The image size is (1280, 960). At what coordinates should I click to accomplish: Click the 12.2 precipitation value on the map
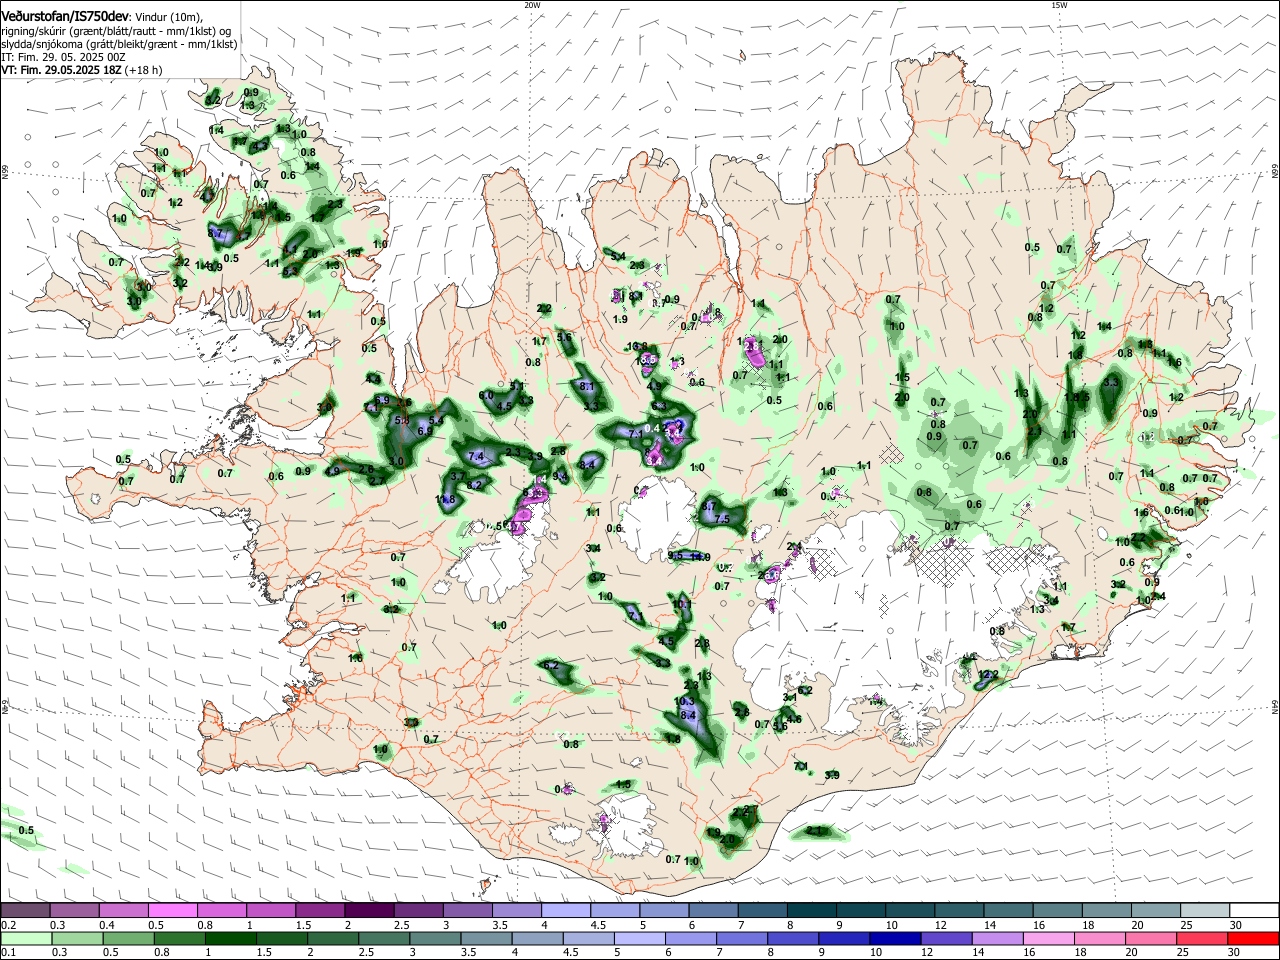(988, 675)
